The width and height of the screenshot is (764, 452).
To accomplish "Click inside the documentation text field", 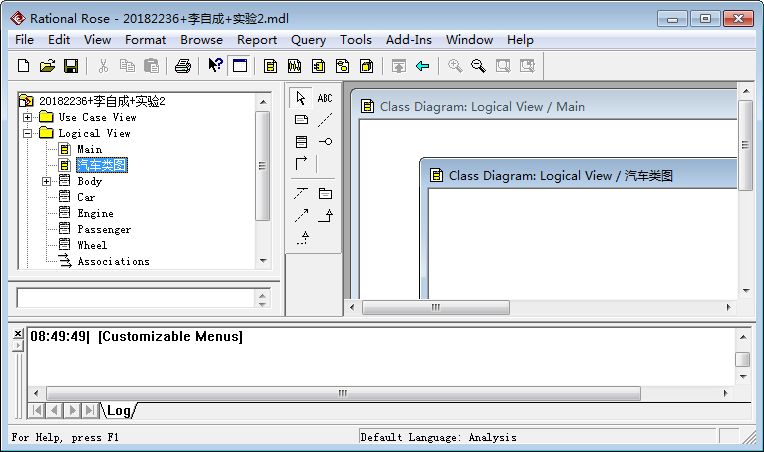I will pyautogui.click(x=135, y=298).
